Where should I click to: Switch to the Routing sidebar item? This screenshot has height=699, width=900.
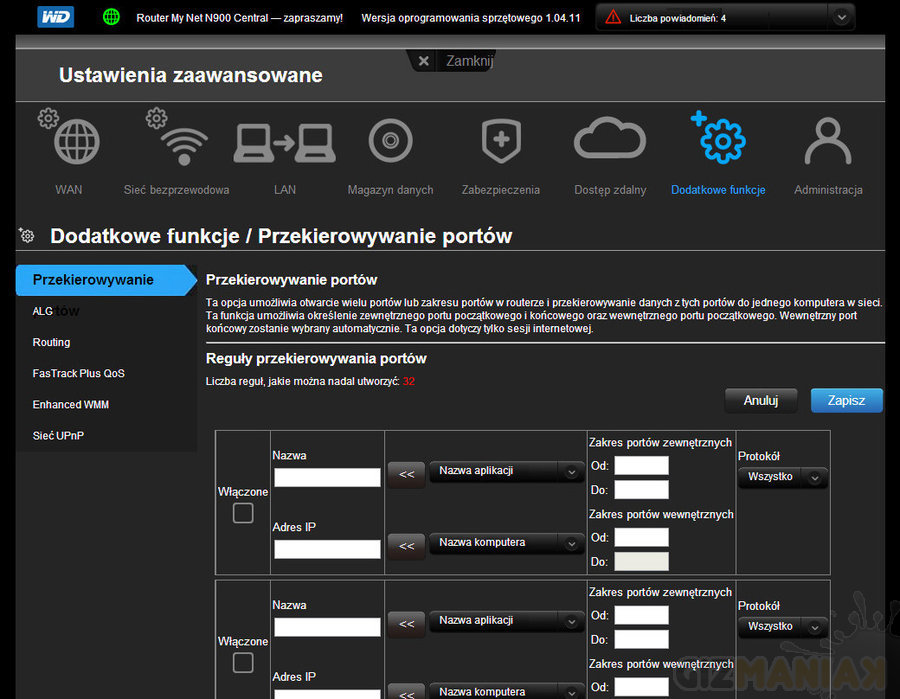[51, 342]
